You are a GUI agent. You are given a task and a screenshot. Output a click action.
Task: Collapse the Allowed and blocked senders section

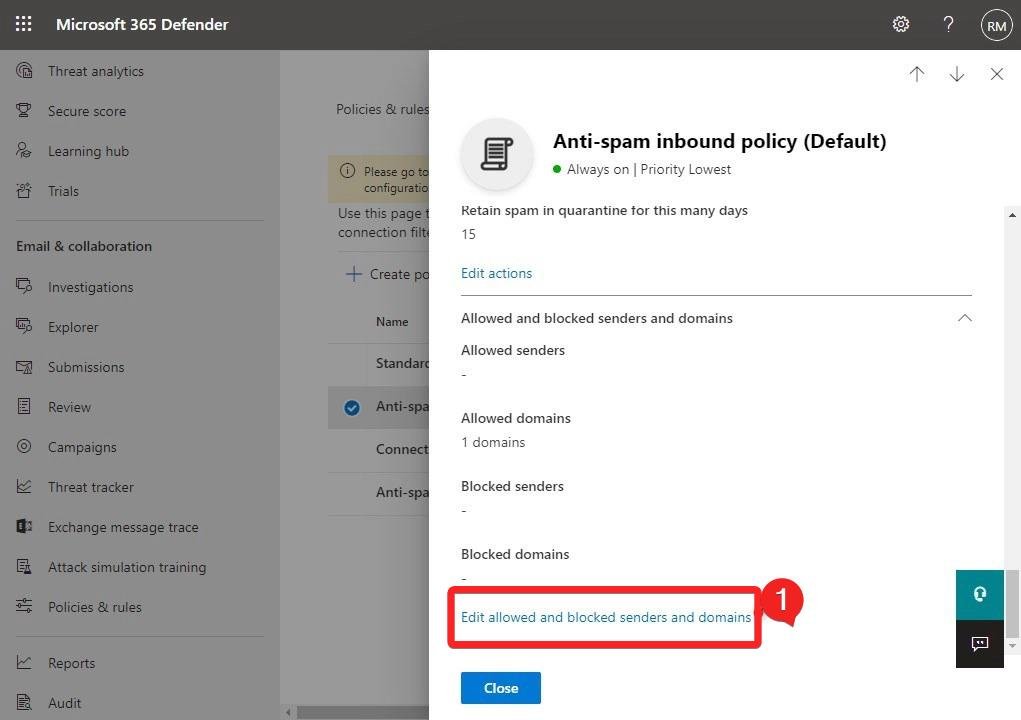pyautogui.click(x=963, y=318)
